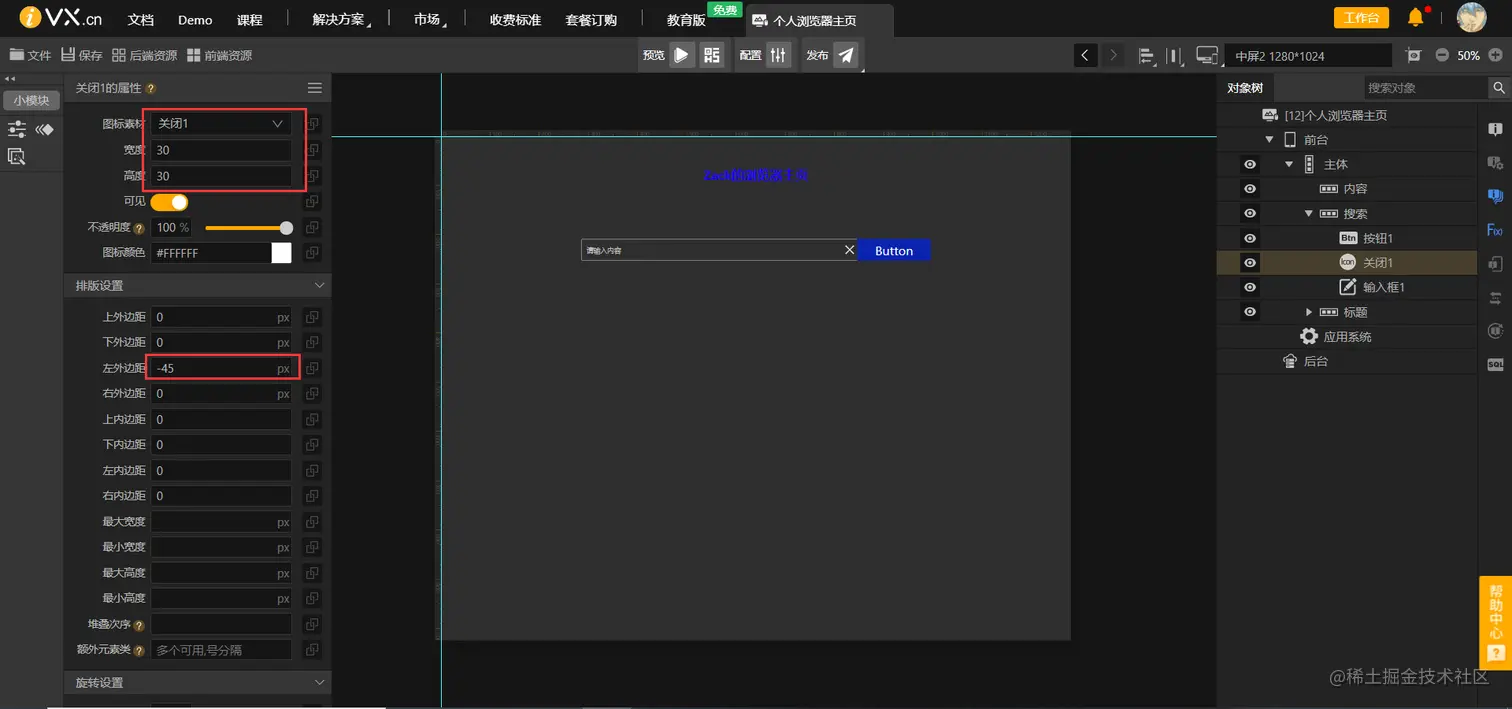This screenshot has height=709, width=1512.
Task: Click the inspect search icon in left sidebar
Action: pyautogui.click(x=17, y=156)
